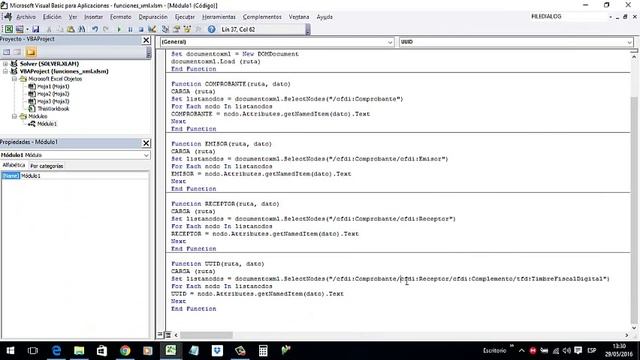Viewport: 640px width, 360px height.
Task: Select Hoja2 (Hoja2) in project tree
Action: (53, 94)
